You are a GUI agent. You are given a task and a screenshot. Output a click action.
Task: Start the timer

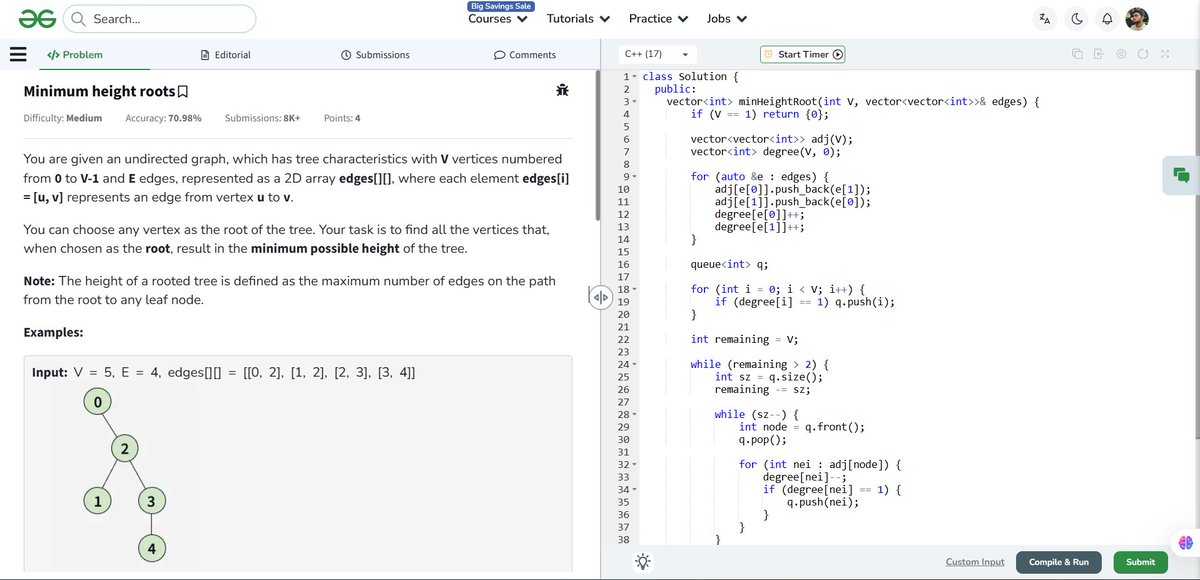point(802,54)
